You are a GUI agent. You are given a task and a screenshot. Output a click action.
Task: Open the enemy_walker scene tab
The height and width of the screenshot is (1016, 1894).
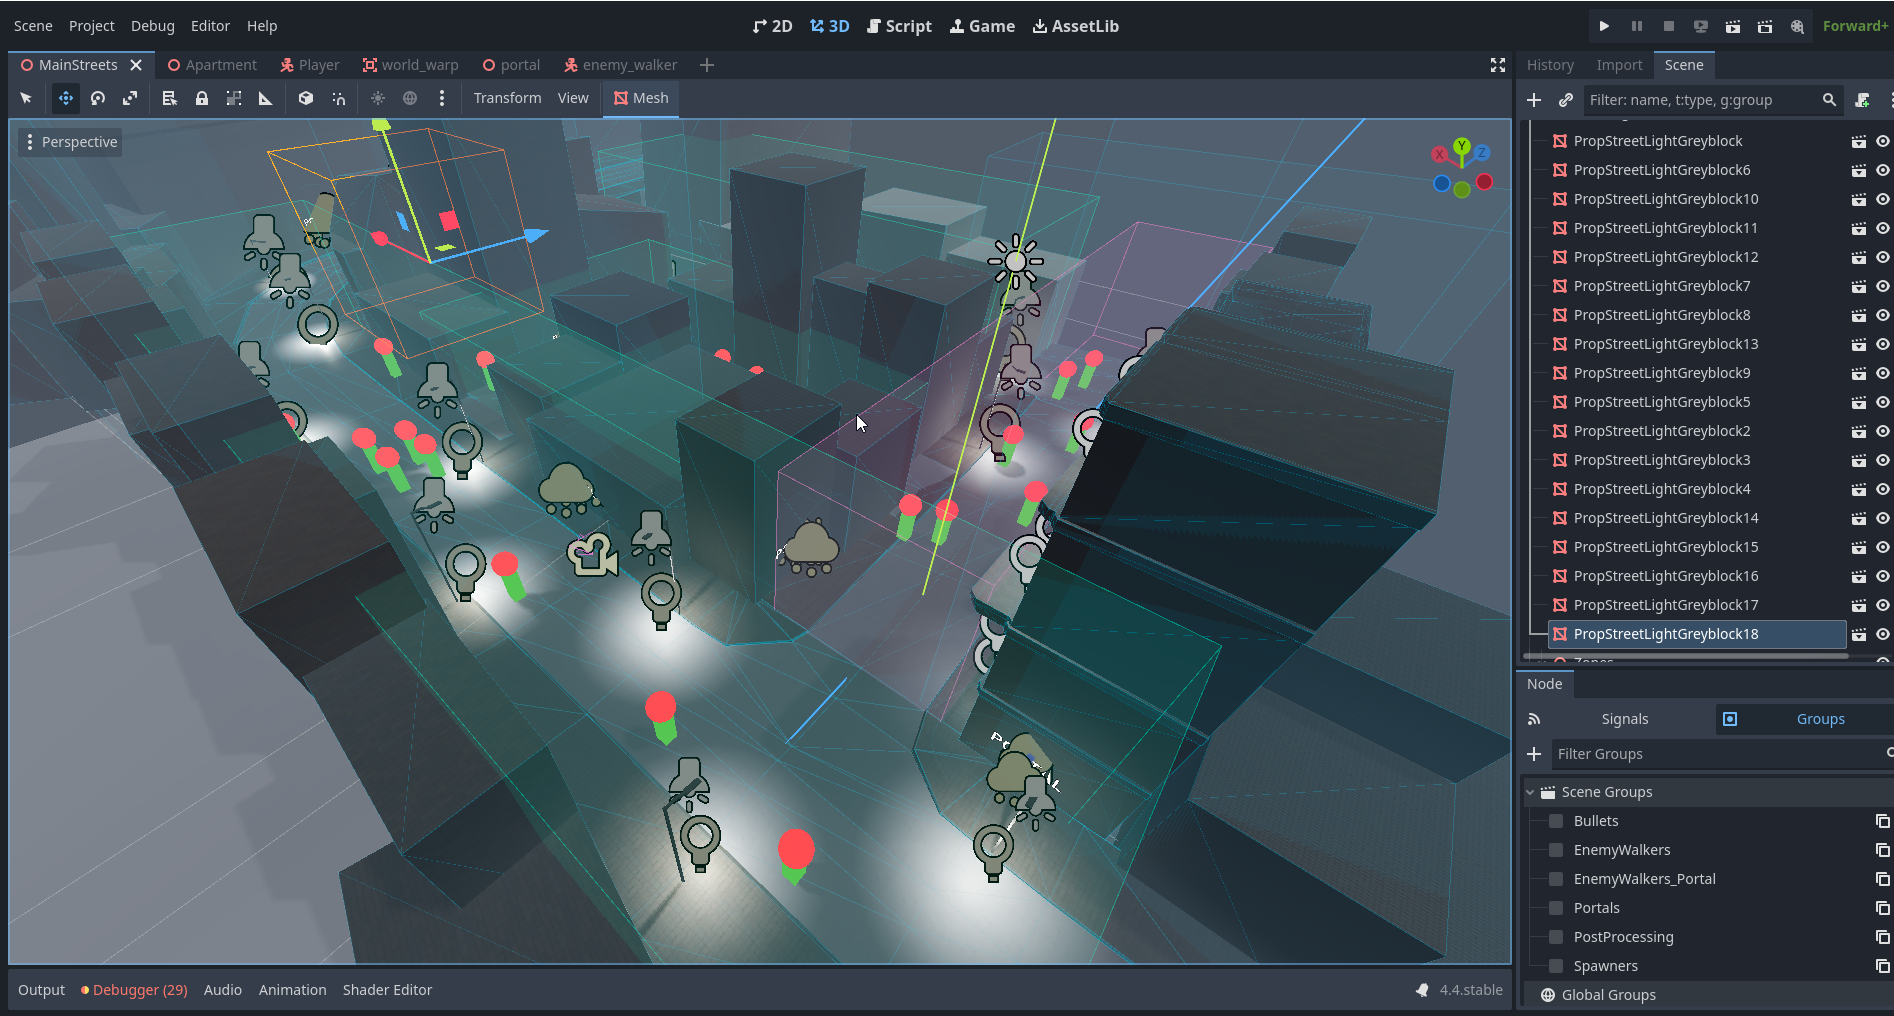point(620,65)
